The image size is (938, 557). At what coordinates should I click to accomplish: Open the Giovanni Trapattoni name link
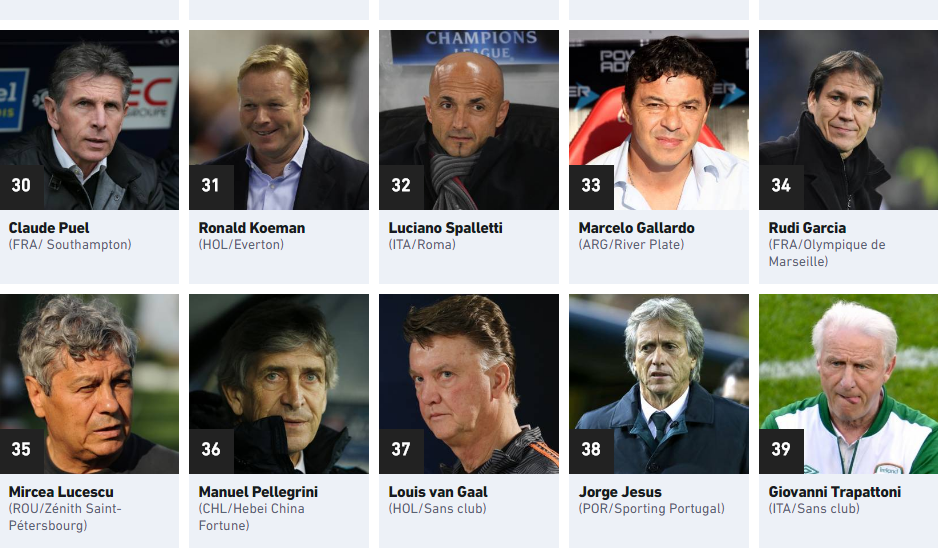[x=834, y=492]
